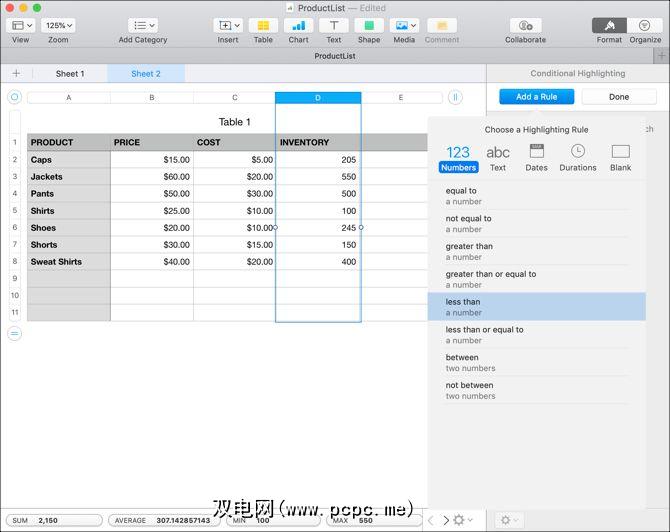Select the Text rule tab
670x532 pixels.
pos(497,156)
